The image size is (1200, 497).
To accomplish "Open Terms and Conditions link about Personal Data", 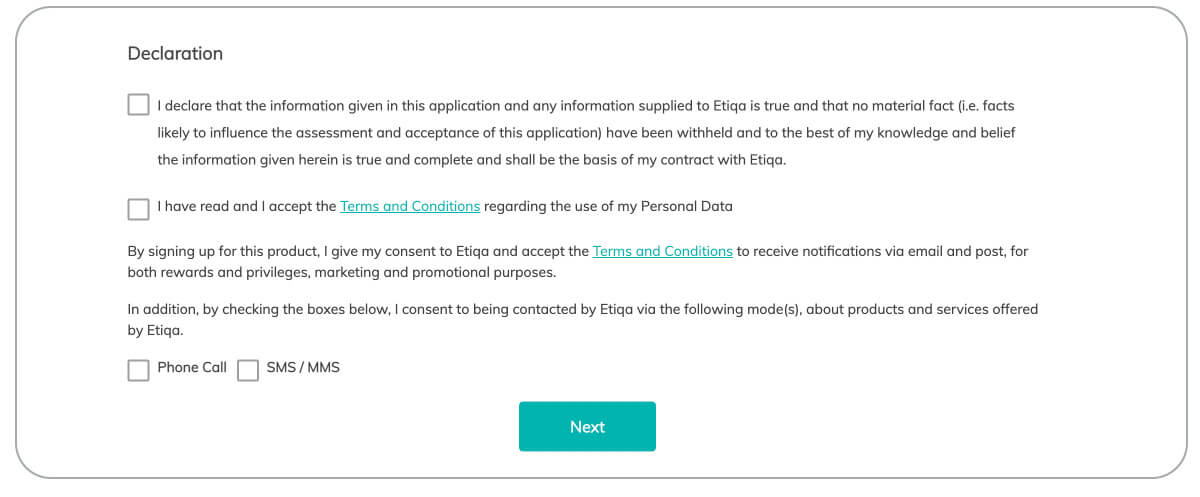I will (410, 206).
